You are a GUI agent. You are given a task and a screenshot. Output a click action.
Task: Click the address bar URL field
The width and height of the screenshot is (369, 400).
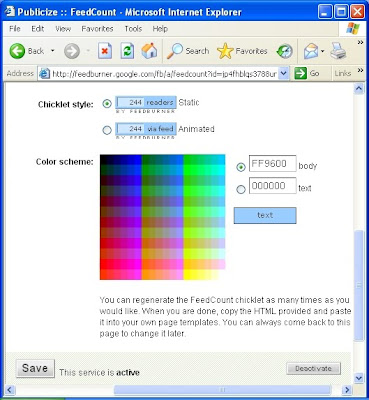[x=165, y=74]
